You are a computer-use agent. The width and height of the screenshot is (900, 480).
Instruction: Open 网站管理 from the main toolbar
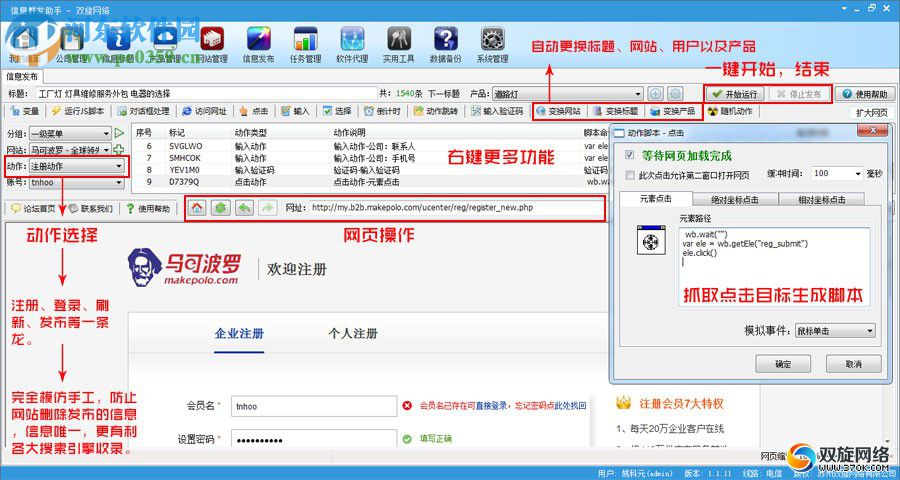(x=212, y=45)
